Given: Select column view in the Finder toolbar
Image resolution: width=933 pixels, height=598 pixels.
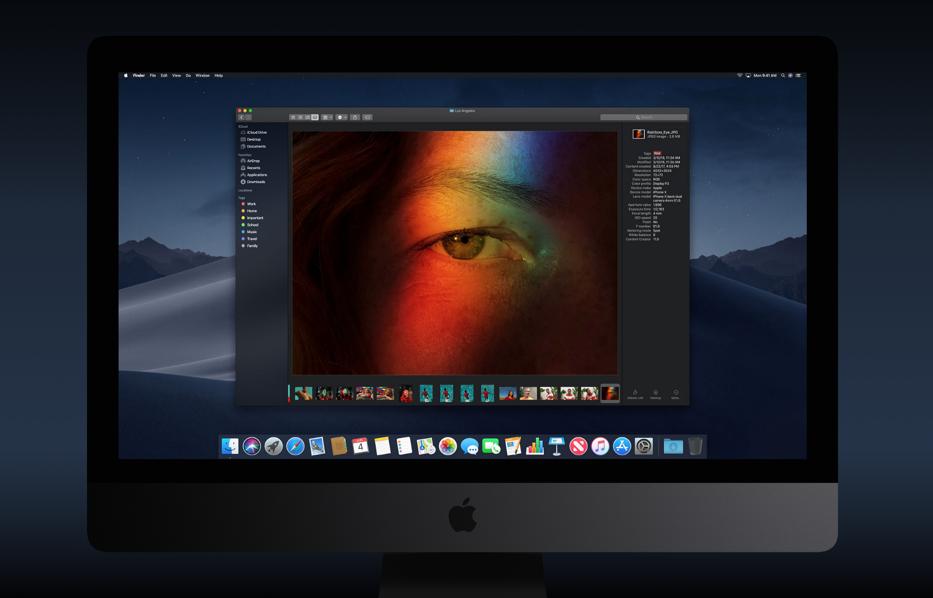Looking at the screenshot, I should click(x=307, y=117).
